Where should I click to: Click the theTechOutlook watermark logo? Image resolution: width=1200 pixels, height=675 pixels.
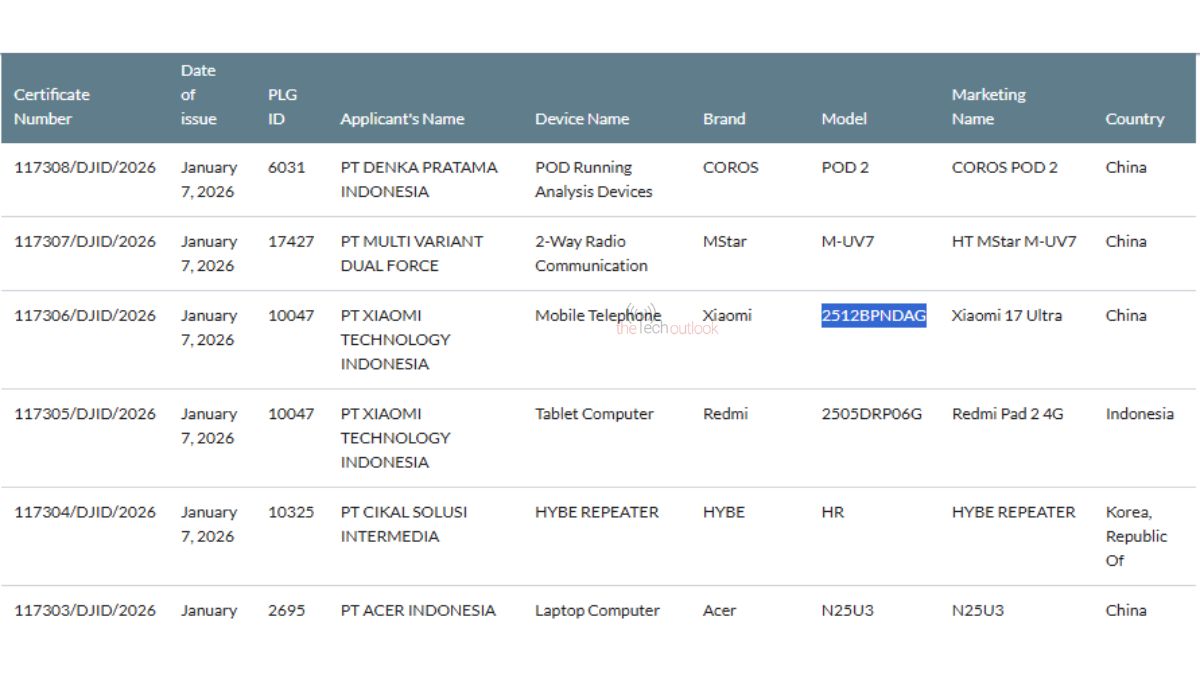click(x=667, y=324)
